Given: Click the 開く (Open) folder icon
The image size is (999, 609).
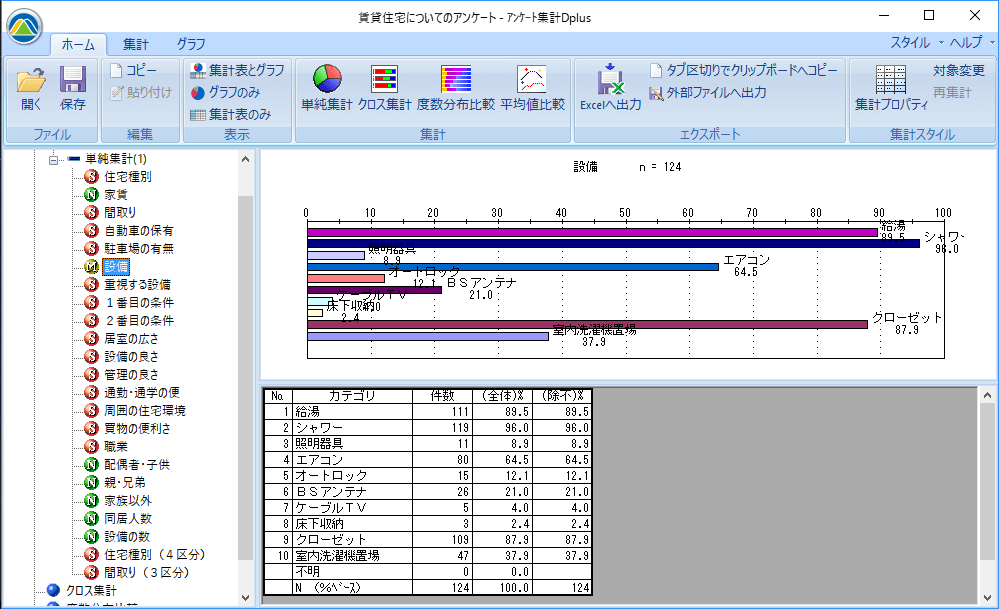Looking at the screenshot, I should [x=31, y=88].
